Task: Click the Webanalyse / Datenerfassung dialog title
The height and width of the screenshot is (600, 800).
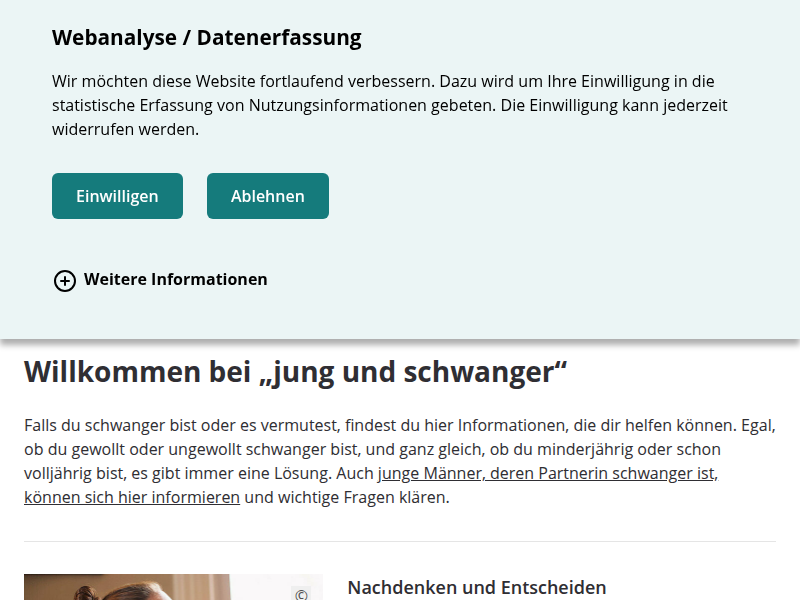Action: coord(206,37)
